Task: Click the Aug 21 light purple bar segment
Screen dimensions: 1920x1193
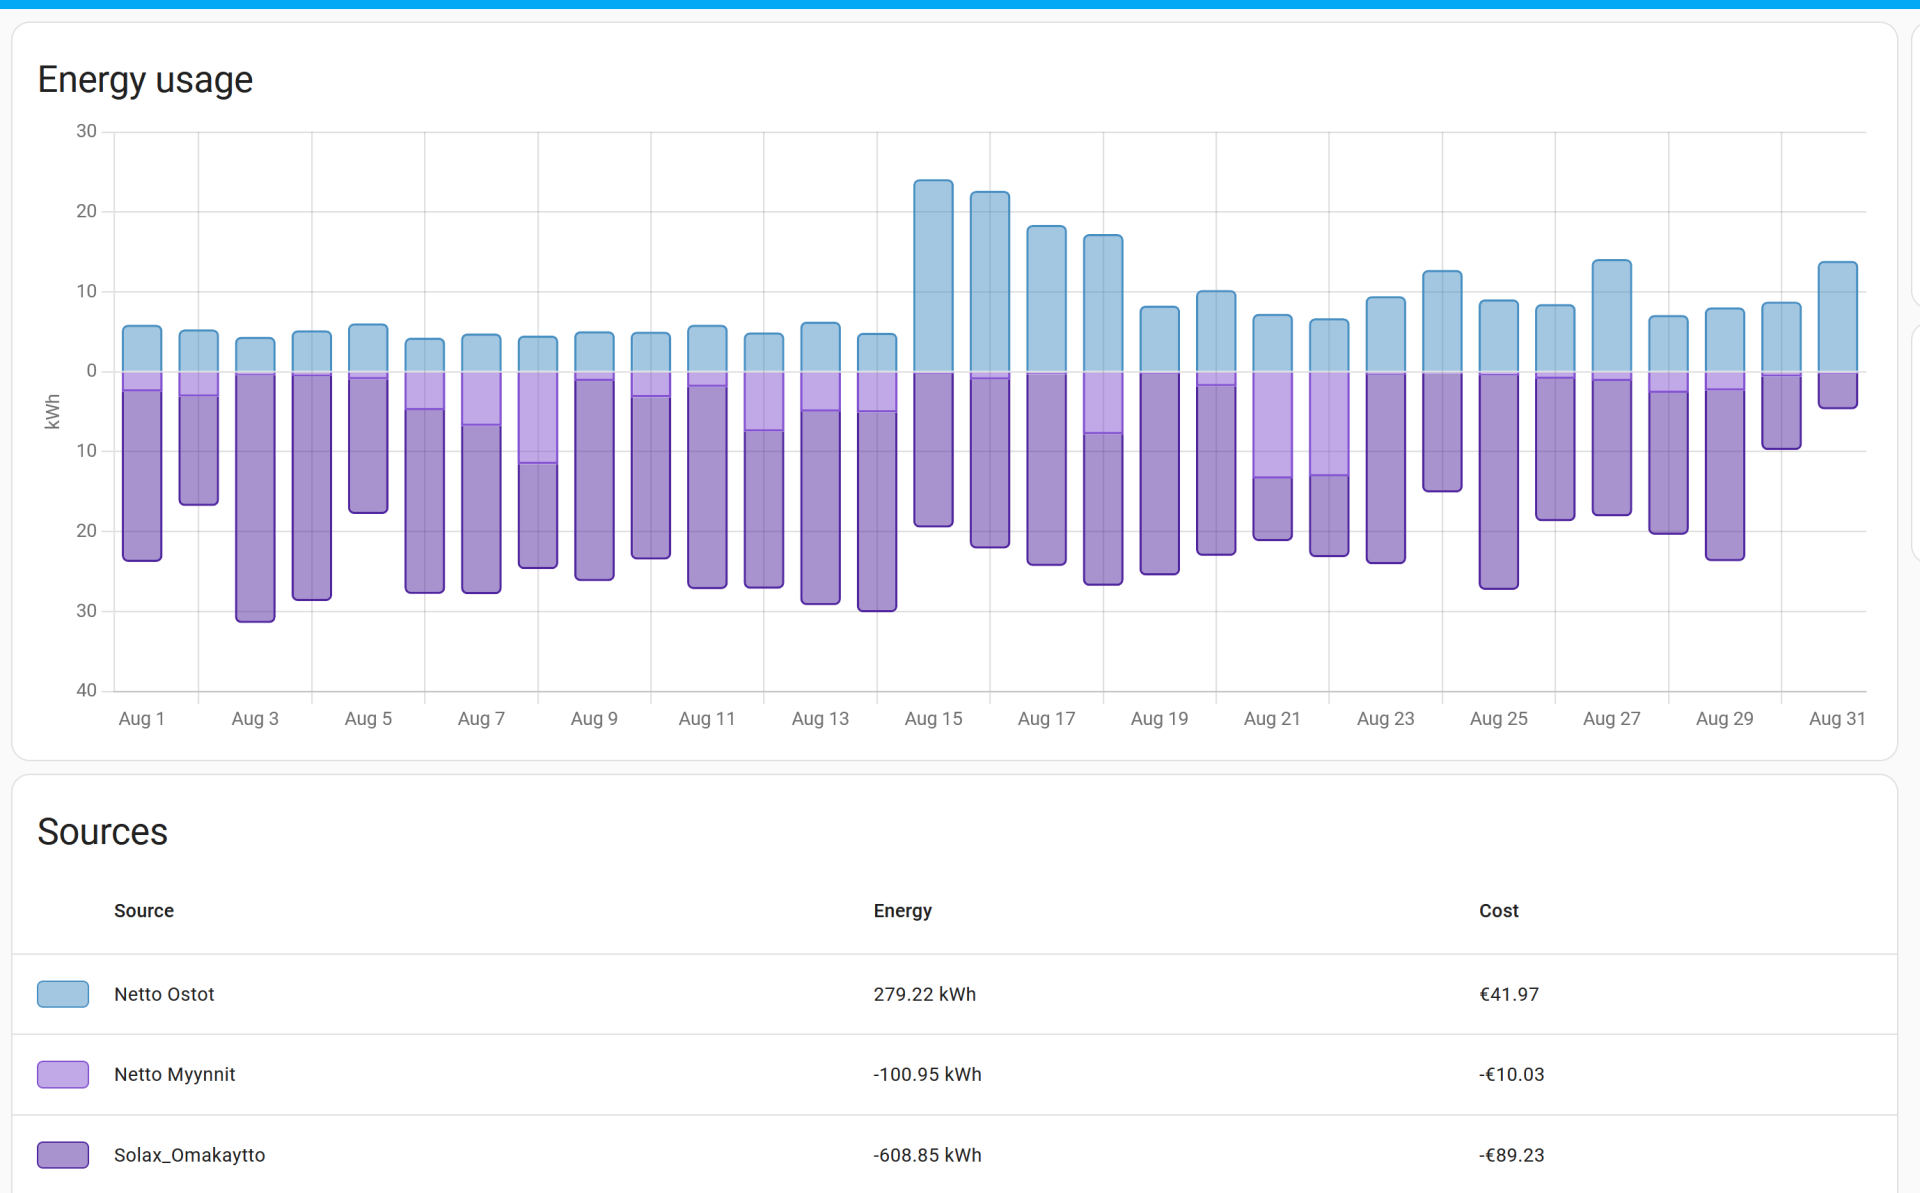Action: [x=1272, y=425]
